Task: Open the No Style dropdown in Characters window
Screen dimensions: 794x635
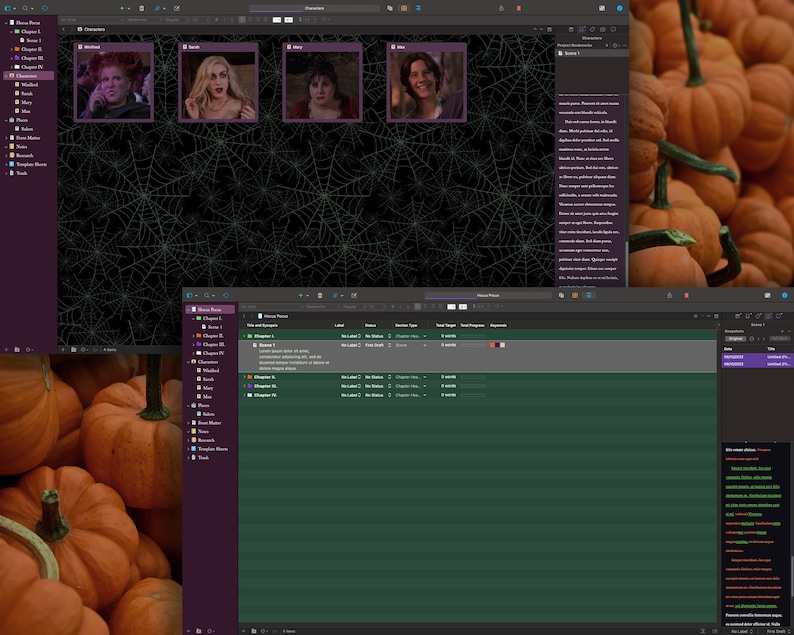Action: point(92,20)
